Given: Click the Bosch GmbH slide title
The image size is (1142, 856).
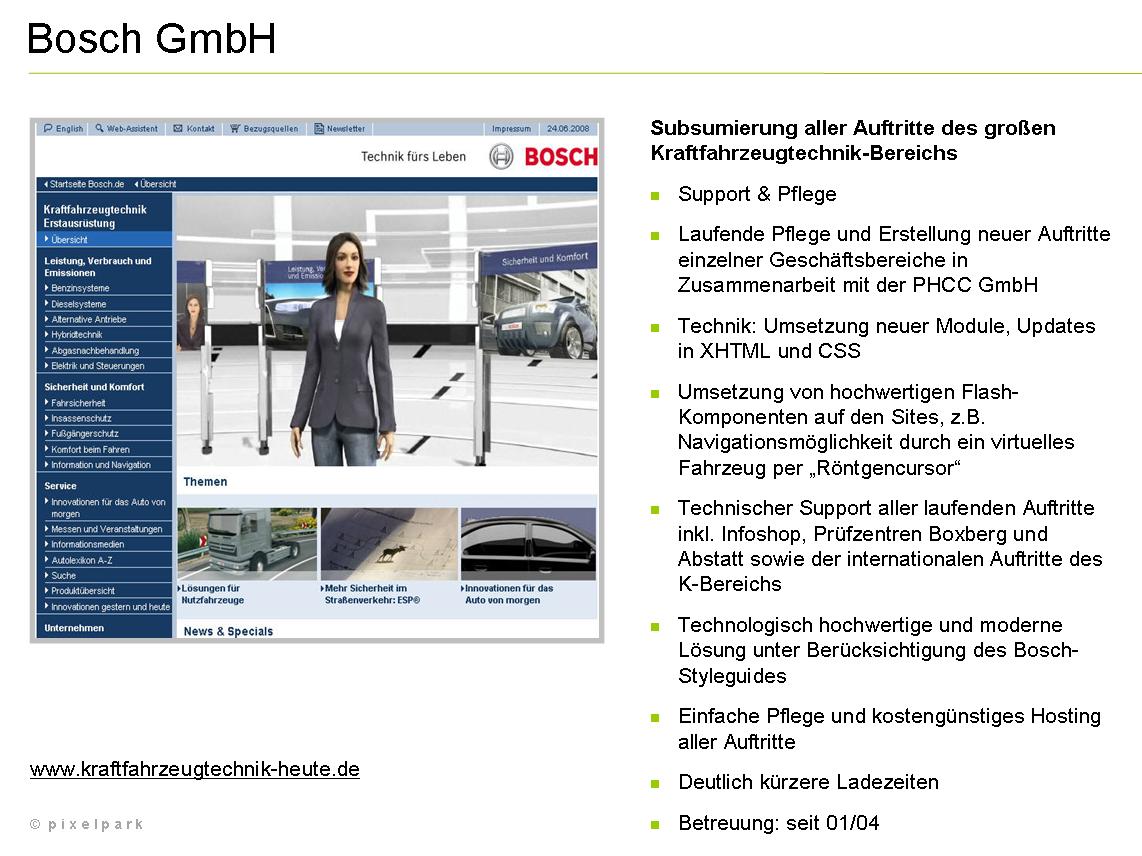Looking at the screenshot, I should pyautogui.click(x=151, y=38).
